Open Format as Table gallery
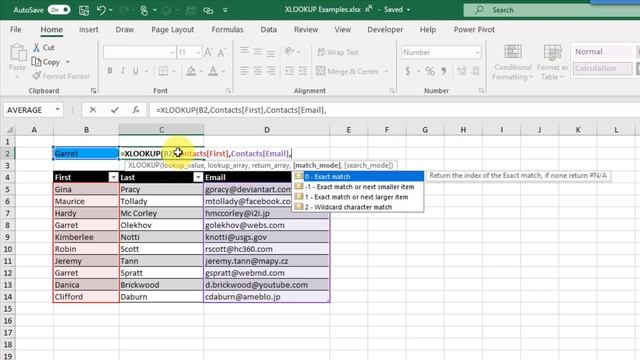The image size is (640, 360). [x=552, y=62]
